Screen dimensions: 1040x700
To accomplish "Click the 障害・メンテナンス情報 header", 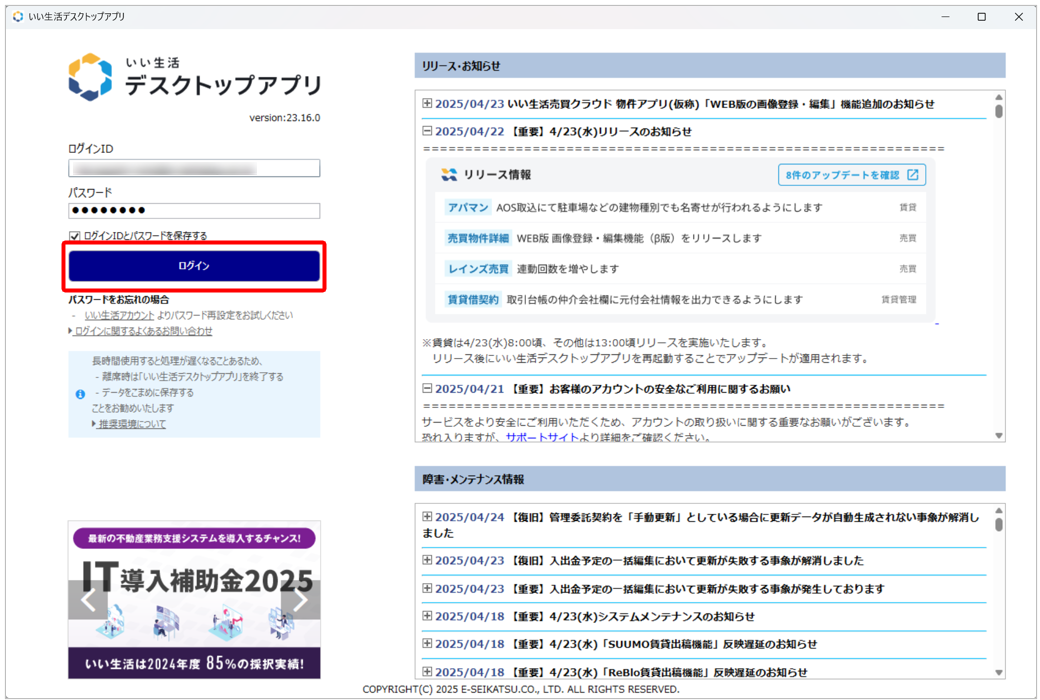I will [710, 479].
